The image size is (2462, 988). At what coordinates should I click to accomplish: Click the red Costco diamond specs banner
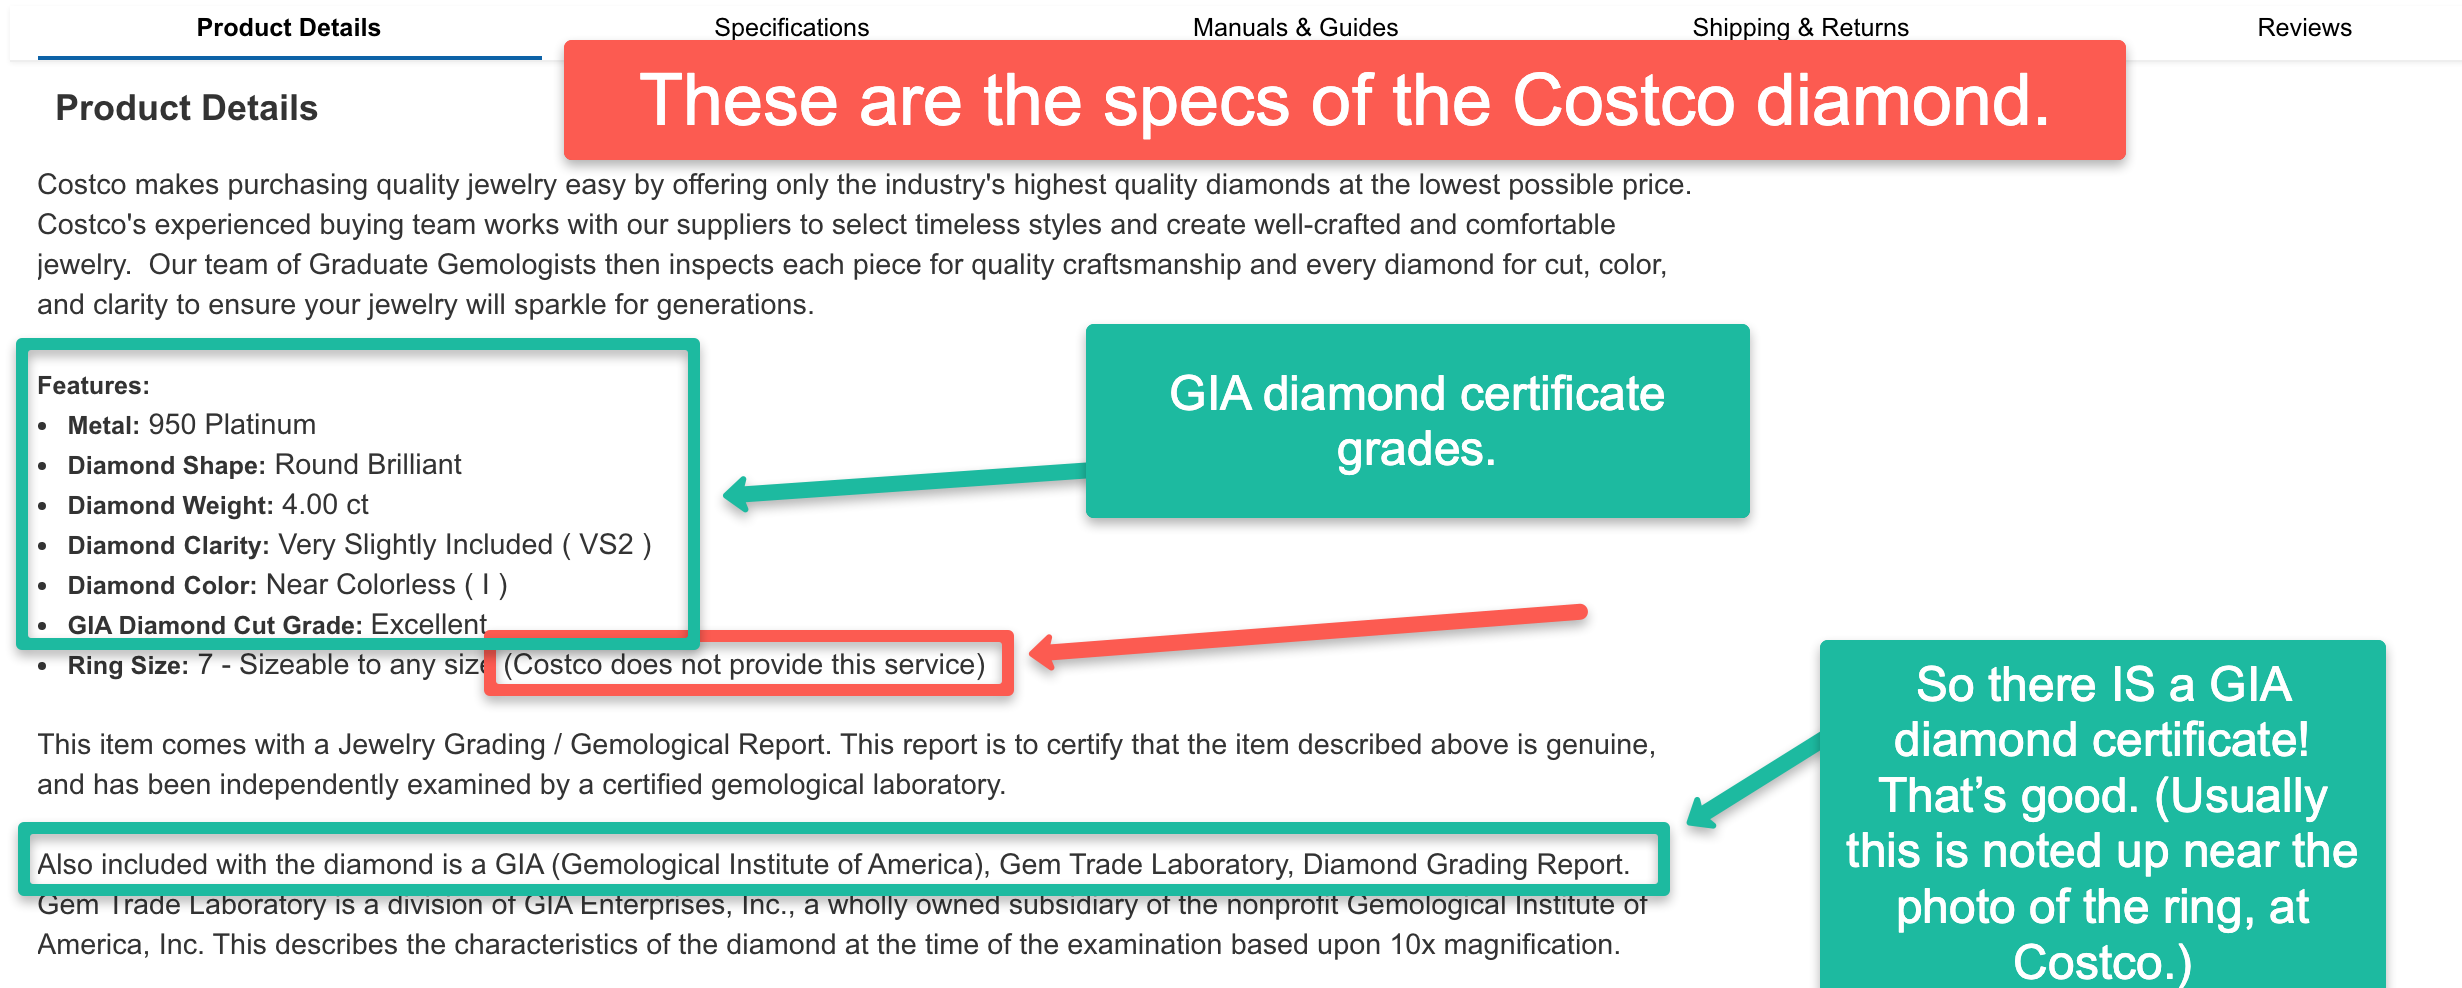1344,100
